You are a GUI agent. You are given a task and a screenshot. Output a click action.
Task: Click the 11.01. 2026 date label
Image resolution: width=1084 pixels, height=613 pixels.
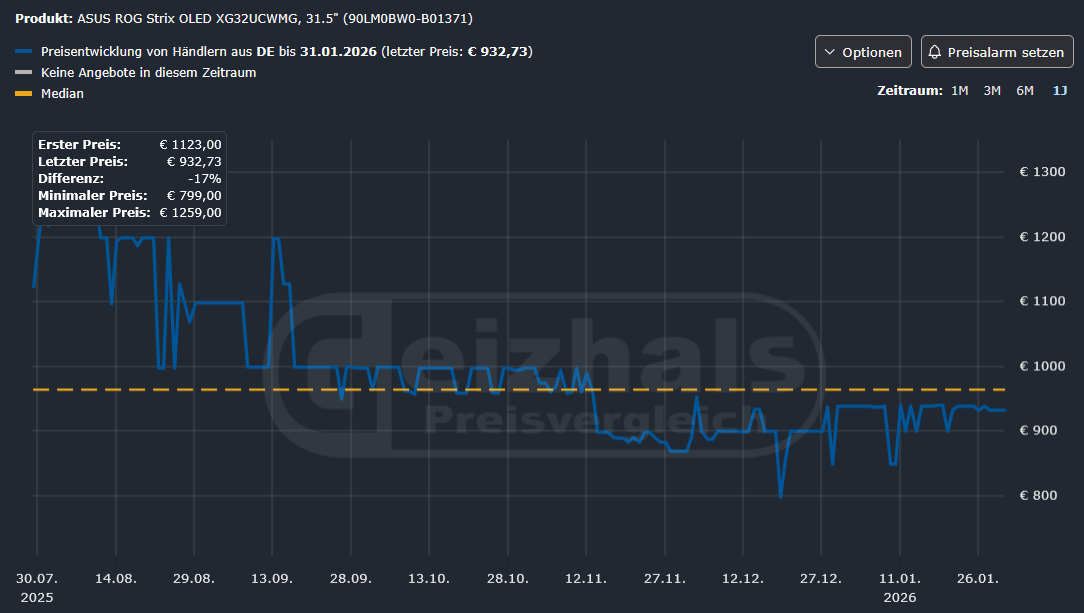point(899,587)
